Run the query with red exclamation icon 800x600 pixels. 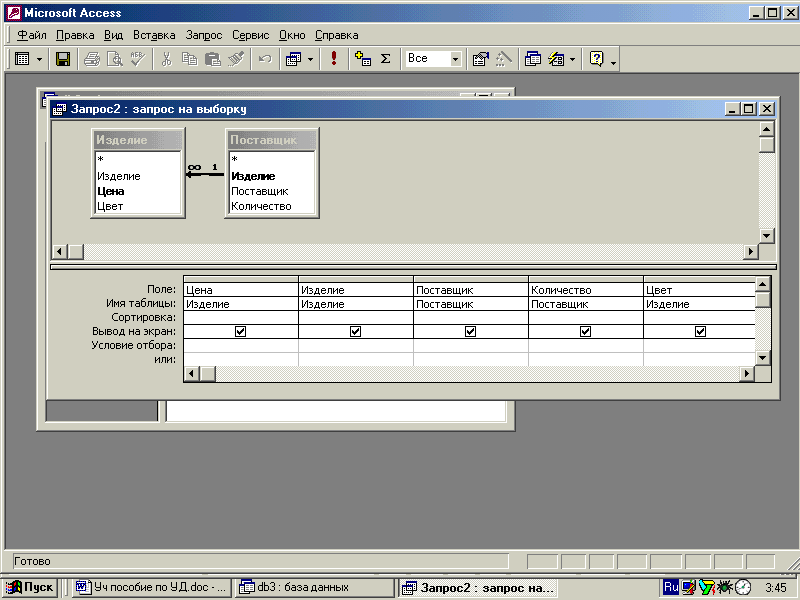click(334, 59)
